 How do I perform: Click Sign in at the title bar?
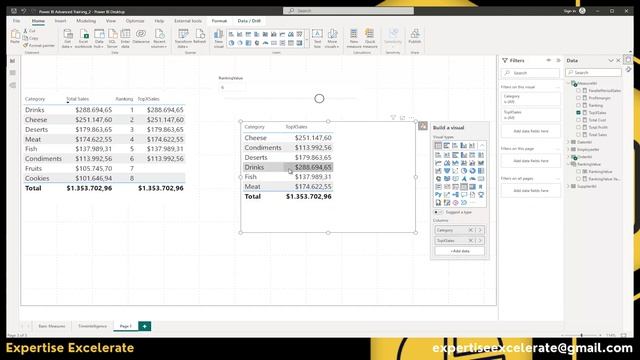tap(569, 11)
